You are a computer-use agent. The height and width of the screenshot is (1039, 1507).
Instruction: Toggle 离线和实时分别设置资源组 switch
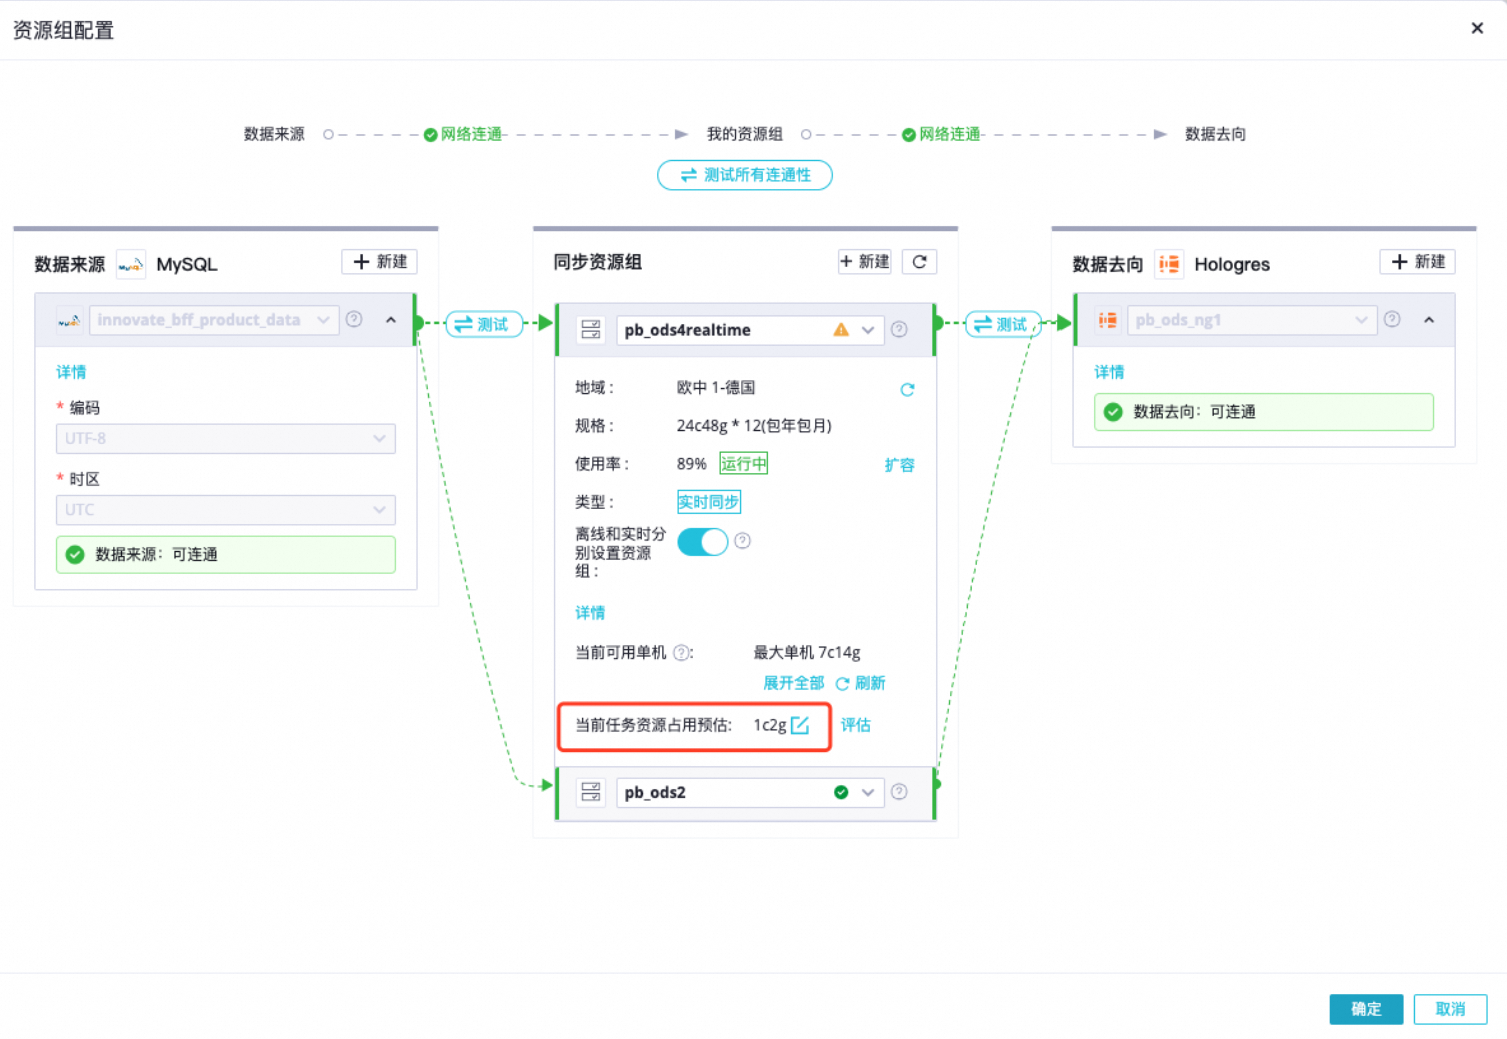[x=703, y=542]
